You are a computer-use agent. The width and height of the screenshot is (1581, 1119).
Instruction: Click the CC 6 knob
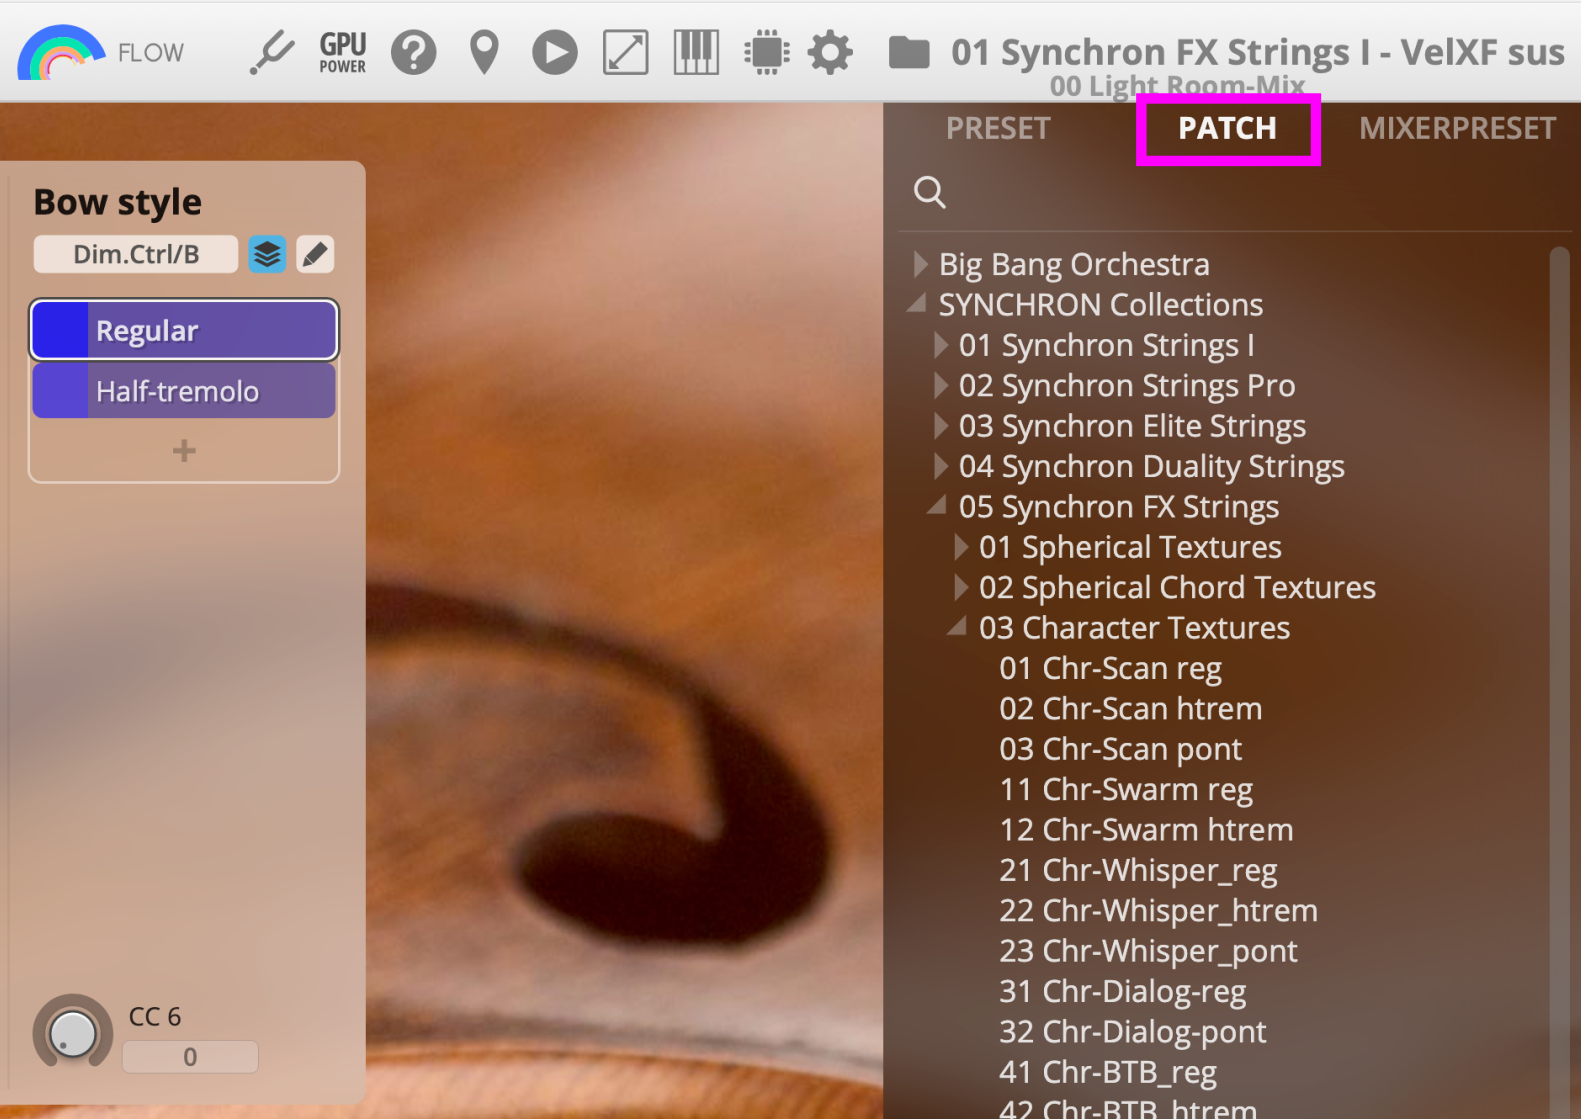pyautogui.click(x=73, y=1033)
